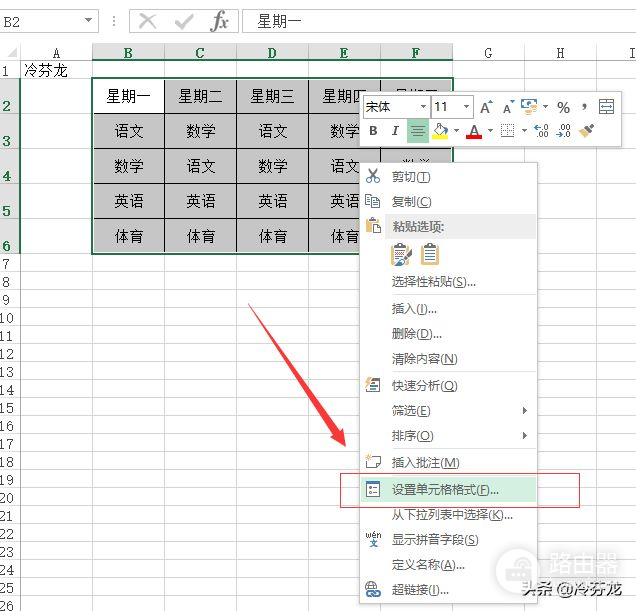Click the insert function fx icon

[219, 21]
